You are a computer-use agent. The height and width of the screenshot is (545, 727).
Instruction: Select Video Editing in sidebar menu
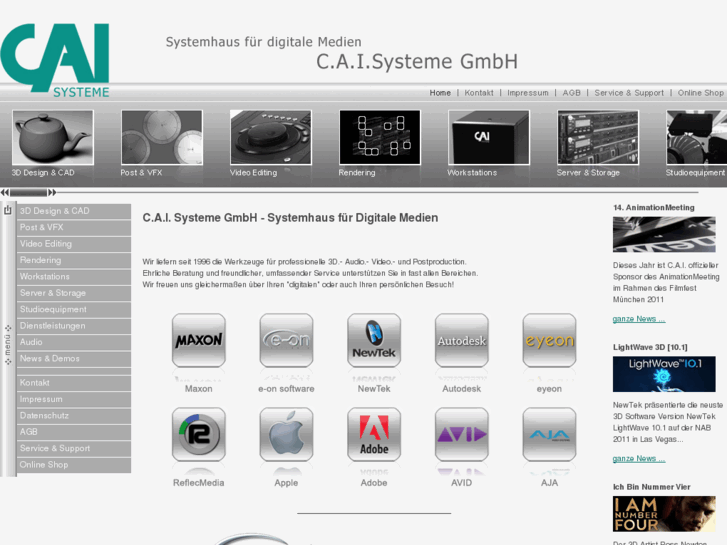(74, 244)
